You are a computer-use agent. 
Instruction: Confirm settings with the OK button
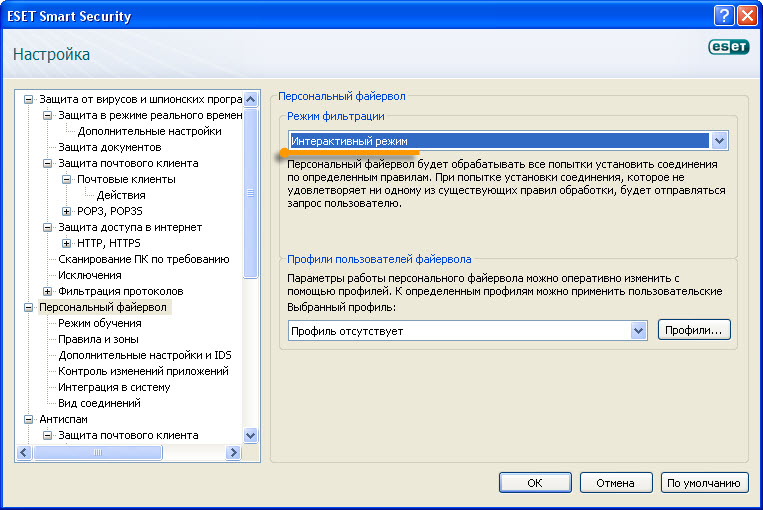535,483
